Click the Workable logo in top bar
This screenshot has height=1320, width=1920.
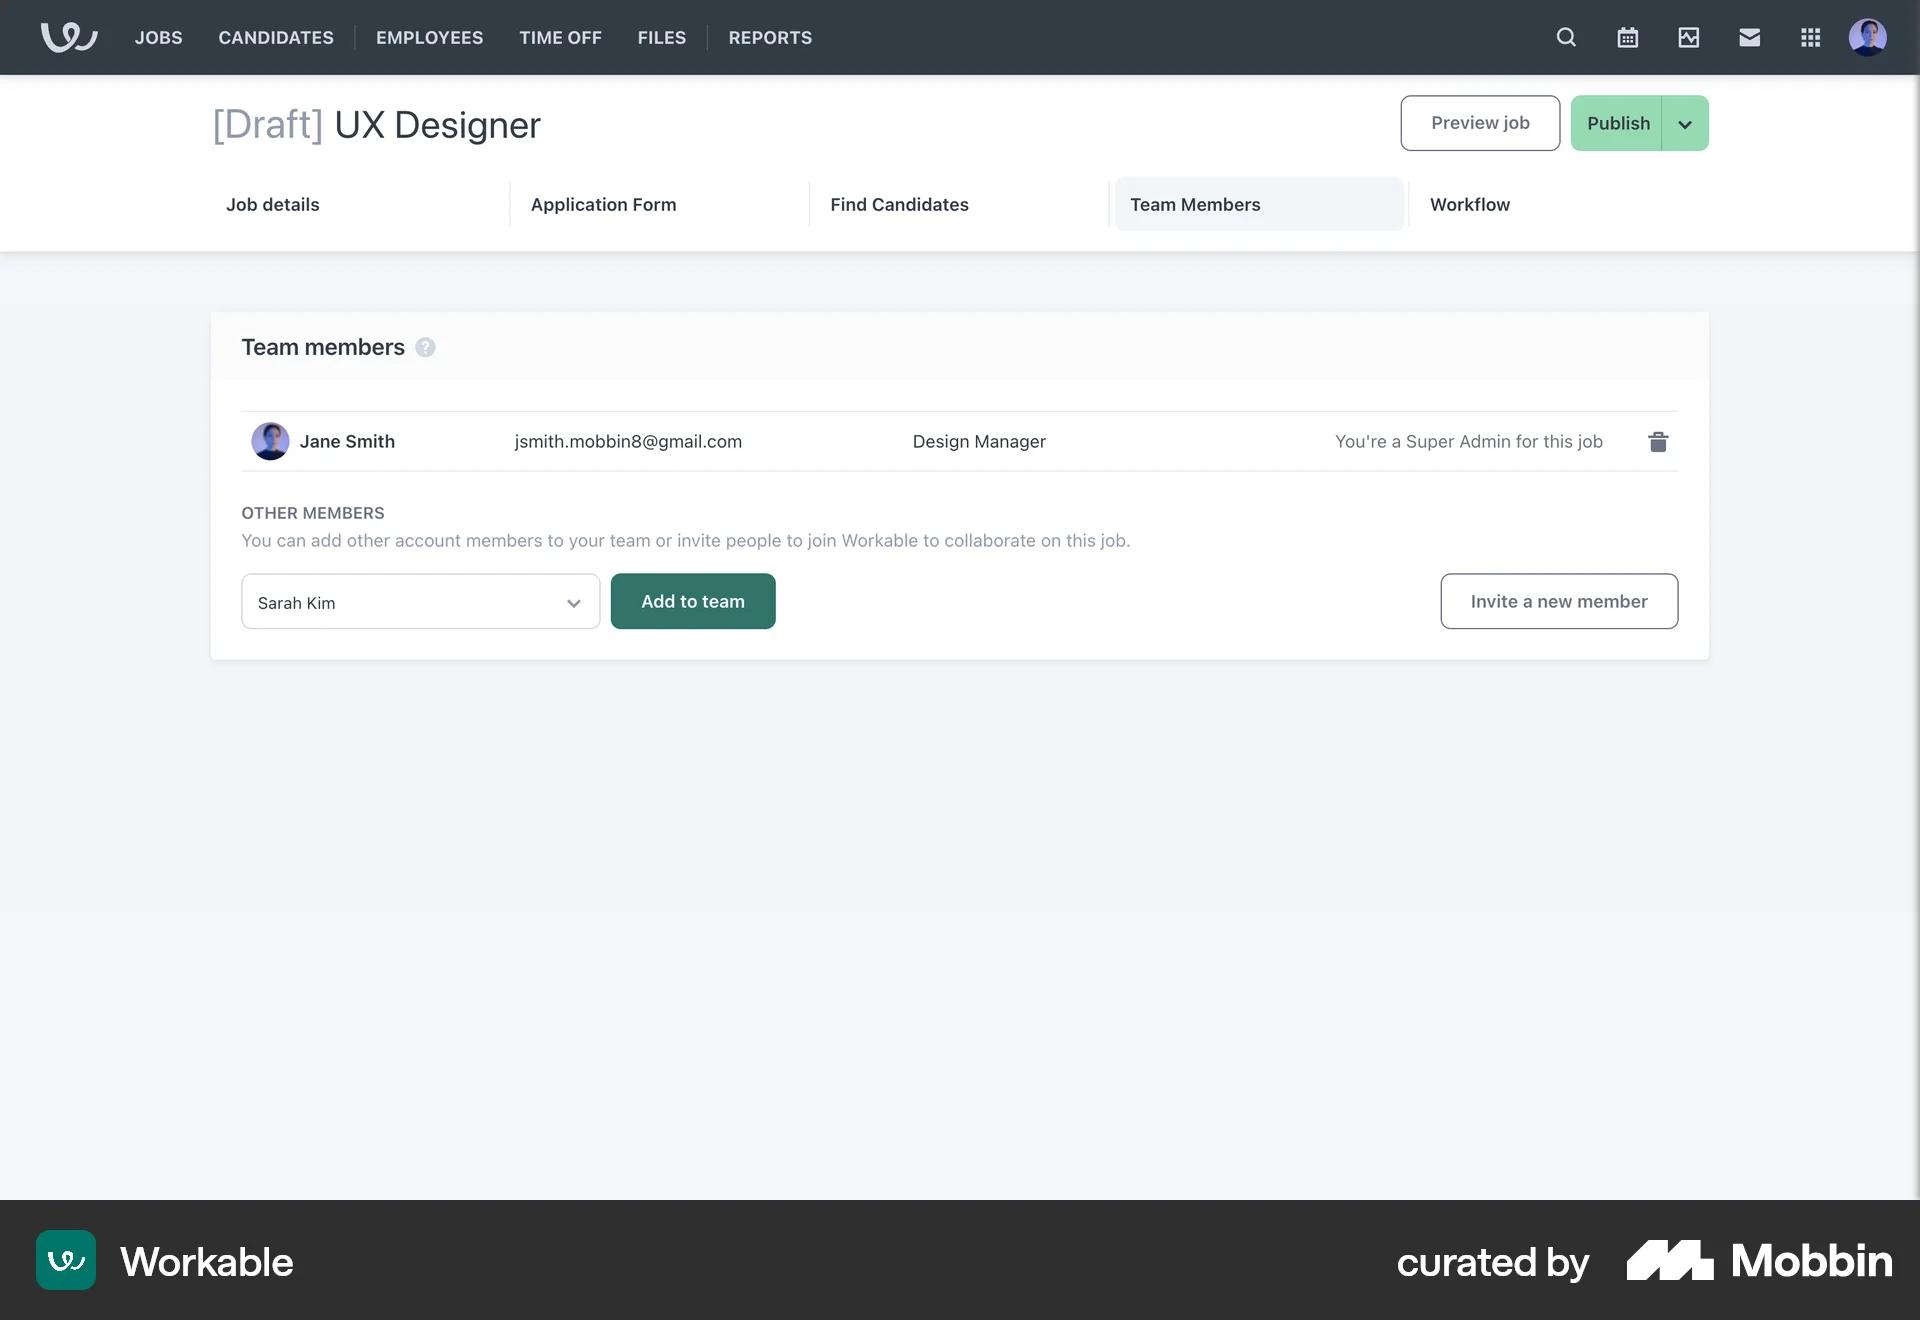point(68,37)
